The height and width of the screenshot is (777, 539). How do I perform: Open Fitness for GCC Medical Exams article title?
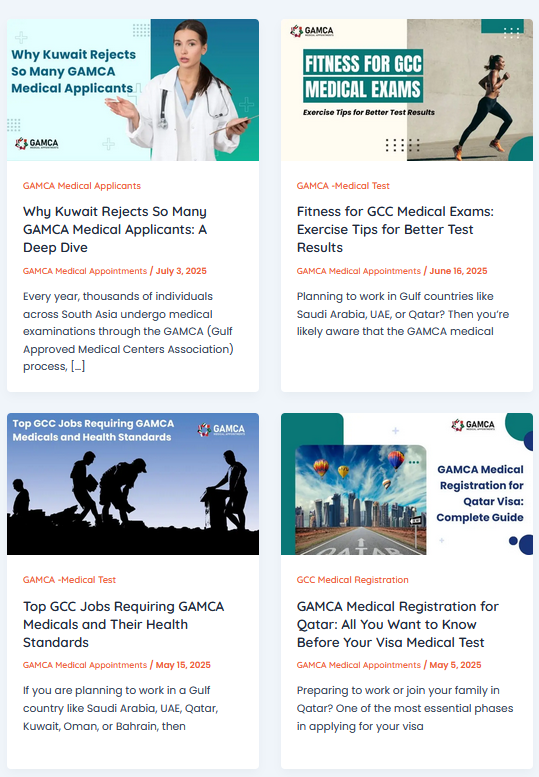395,229
